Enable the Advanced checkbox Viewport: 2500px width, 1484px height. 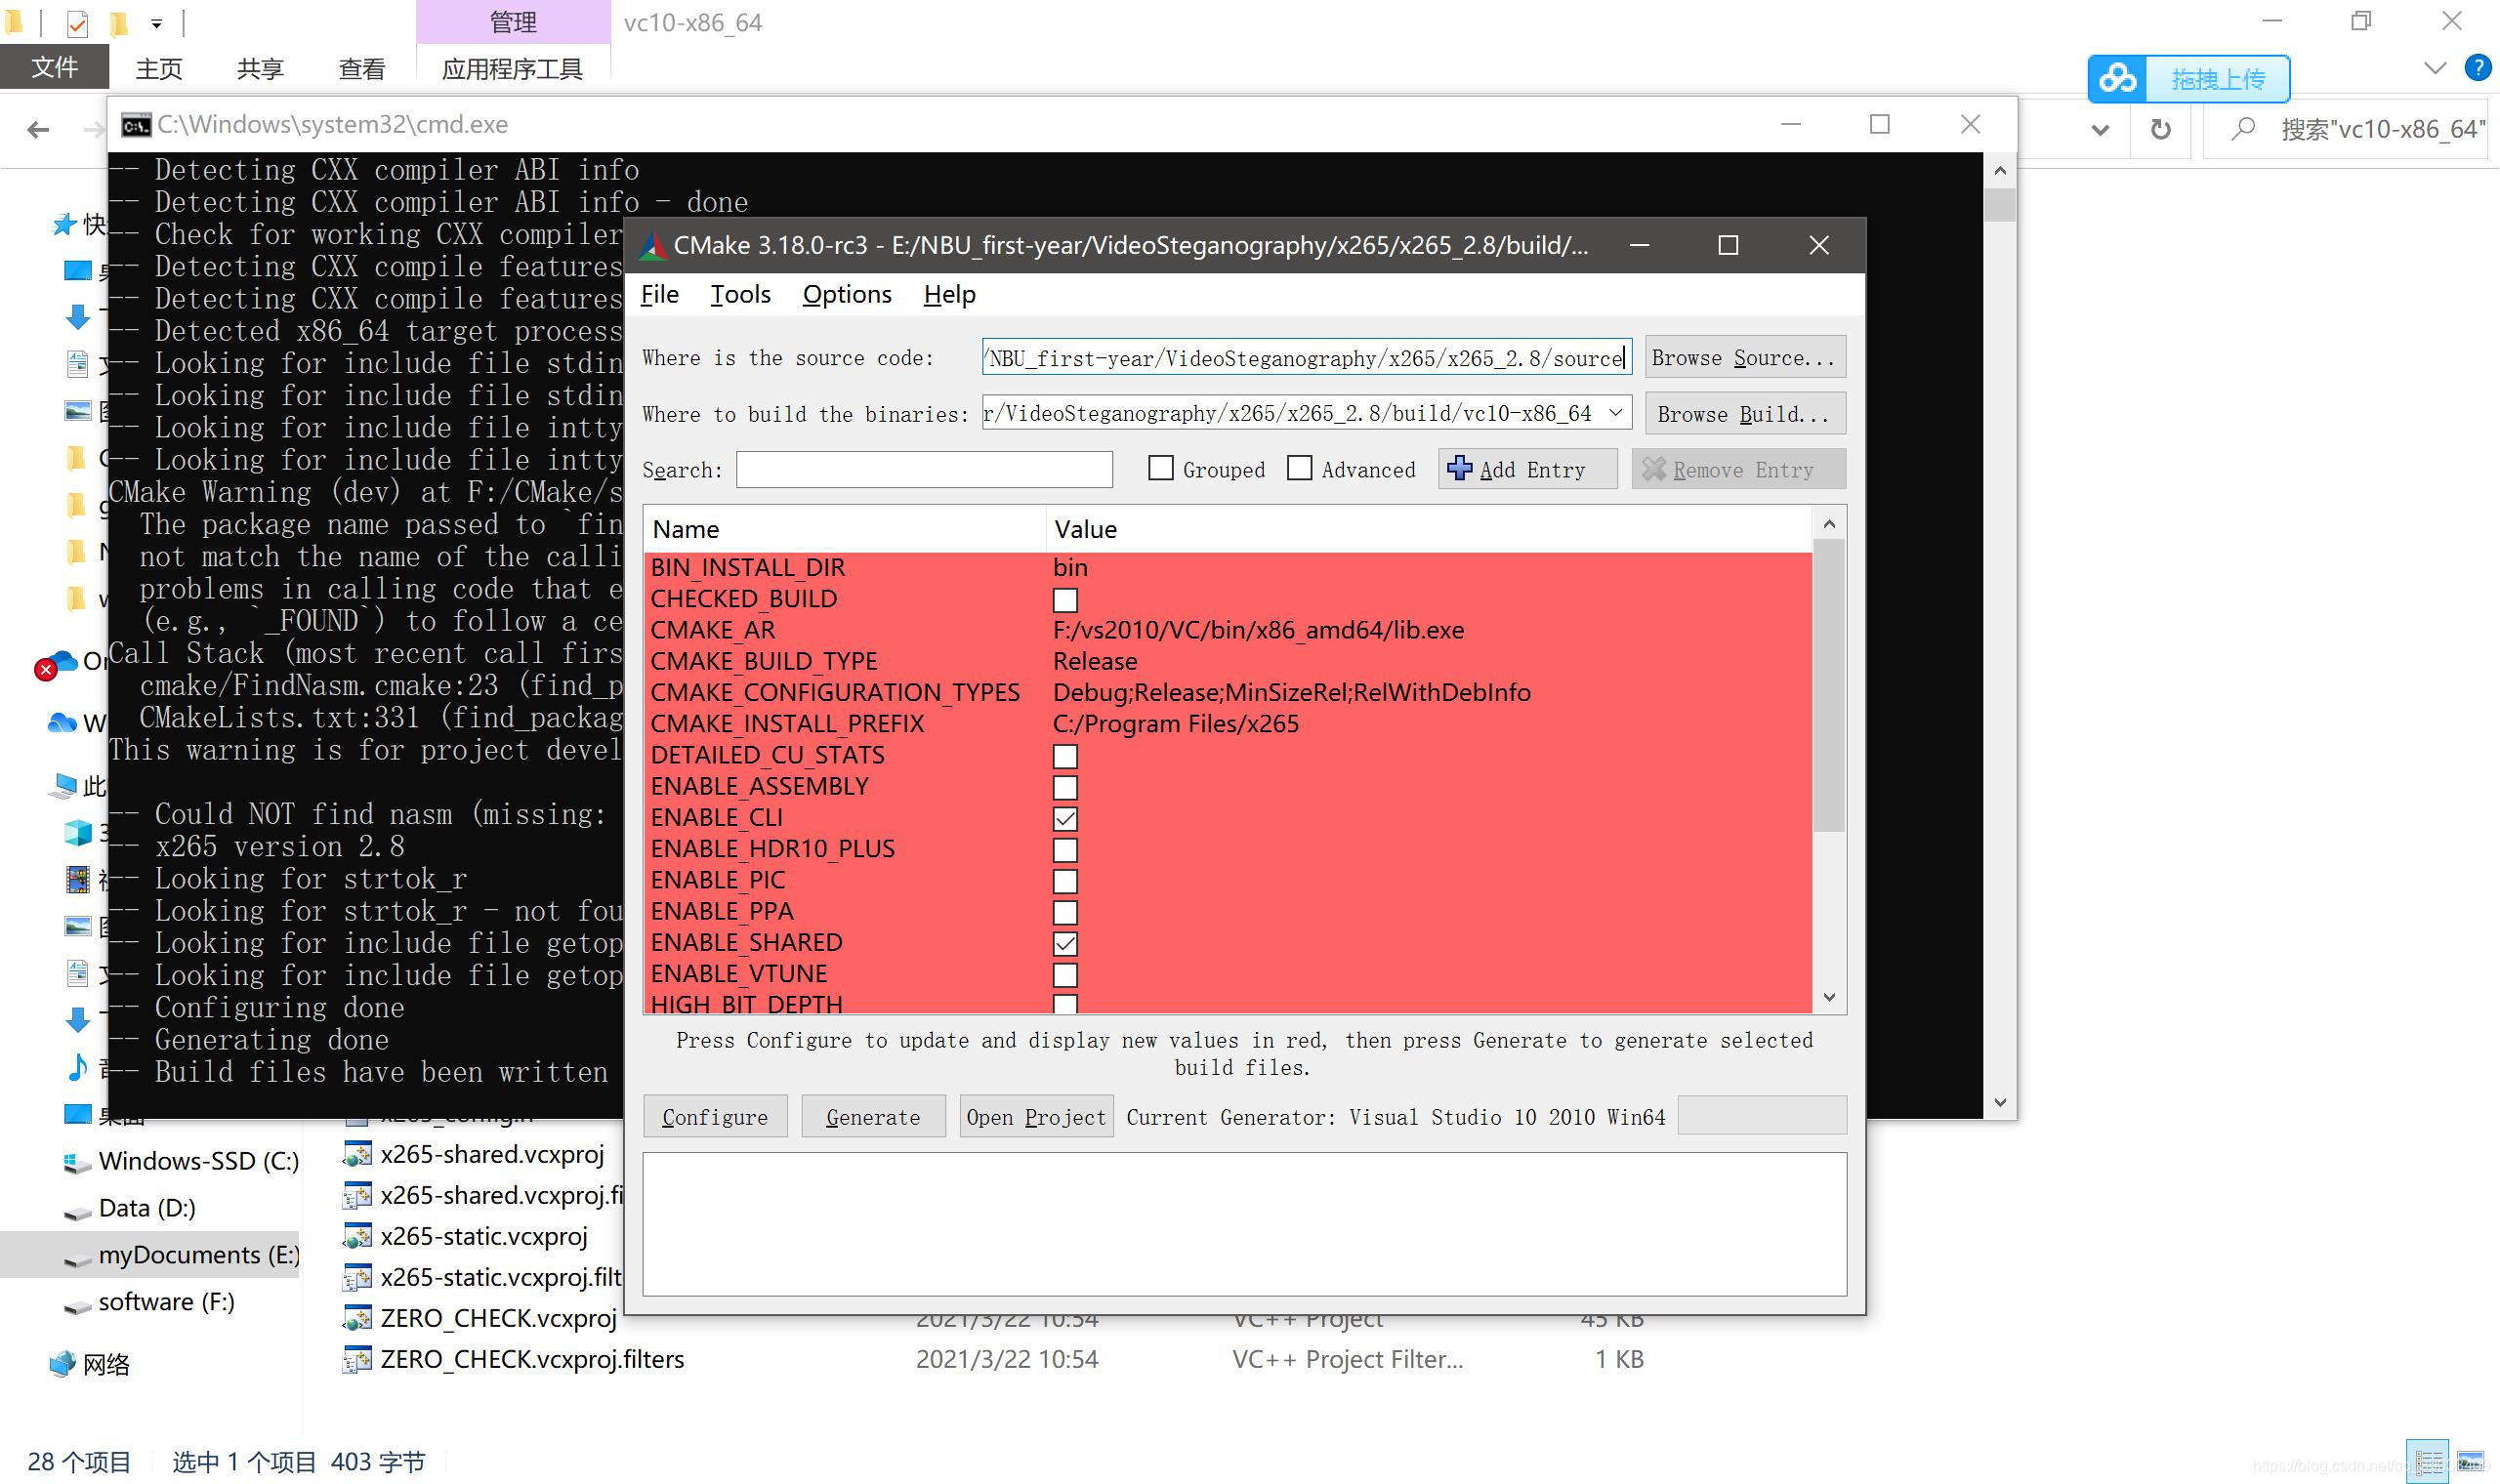(1299, 469)
